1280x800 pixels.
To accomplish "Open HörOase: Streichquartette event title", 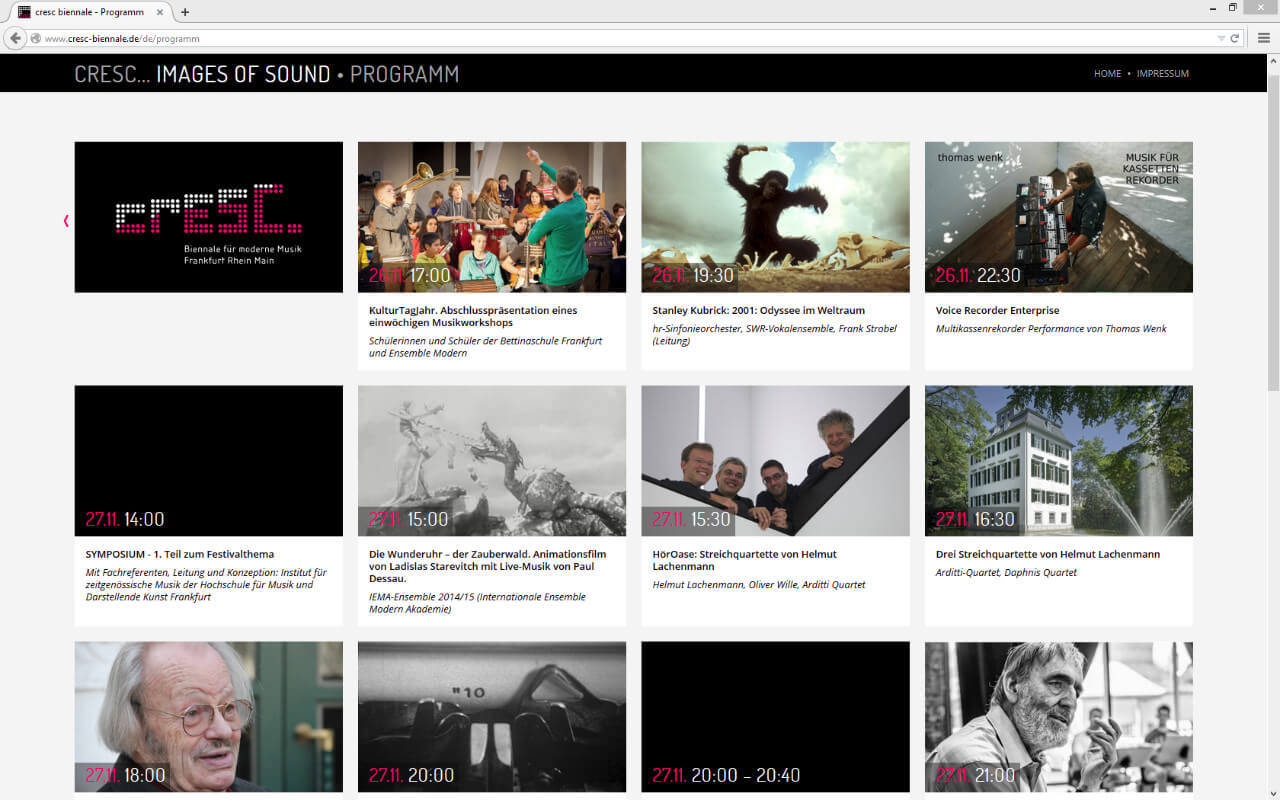I will pos(745,560).
